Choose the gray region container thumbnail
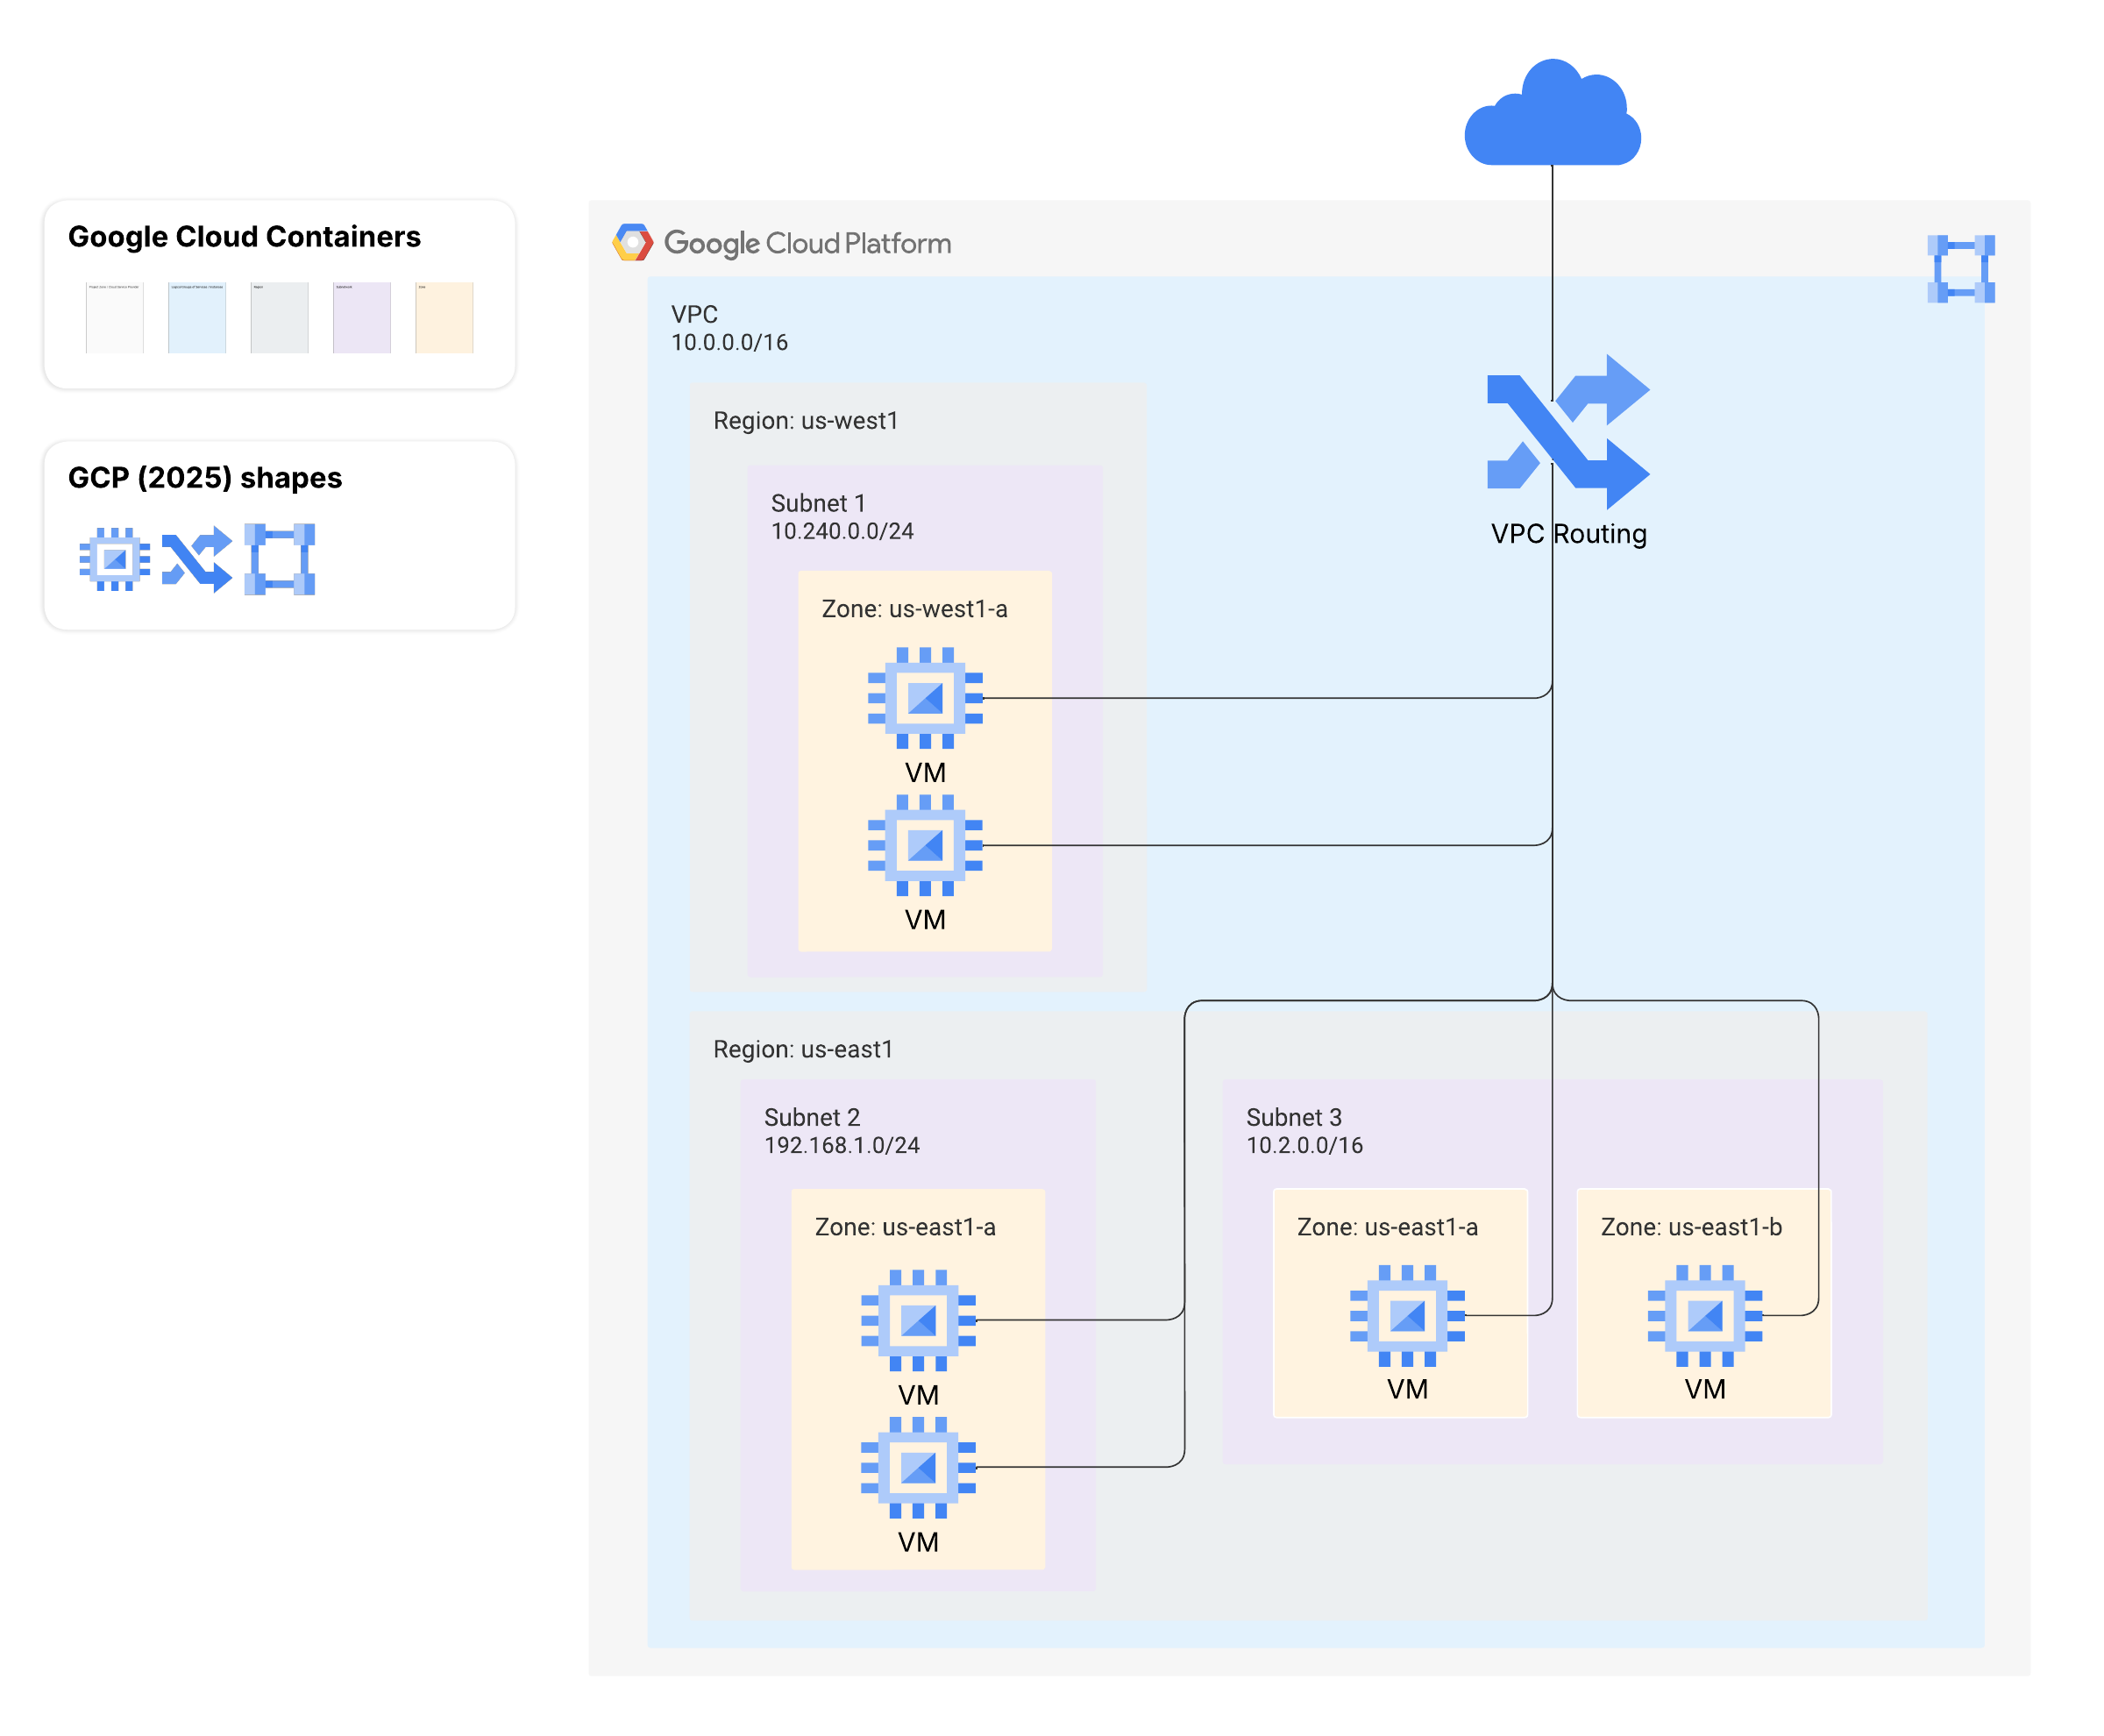 click(280, 317)
